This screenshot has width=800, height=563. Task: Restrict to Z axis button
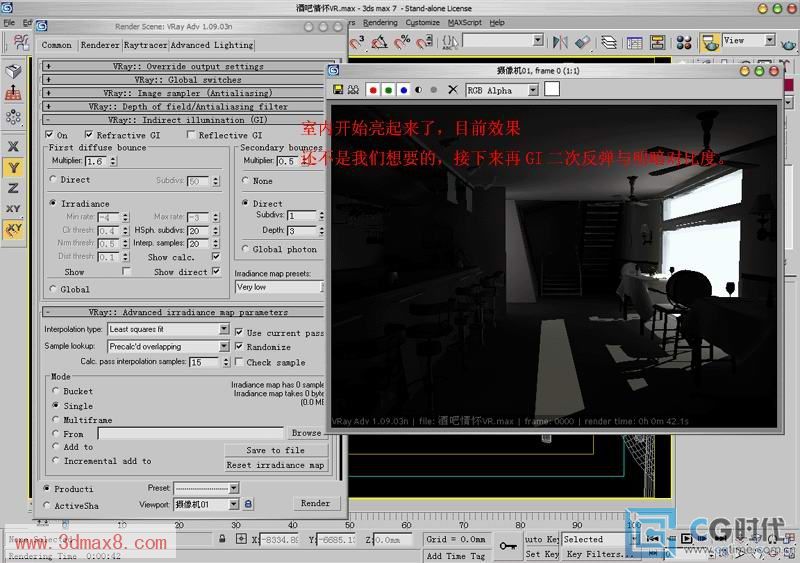14,188
